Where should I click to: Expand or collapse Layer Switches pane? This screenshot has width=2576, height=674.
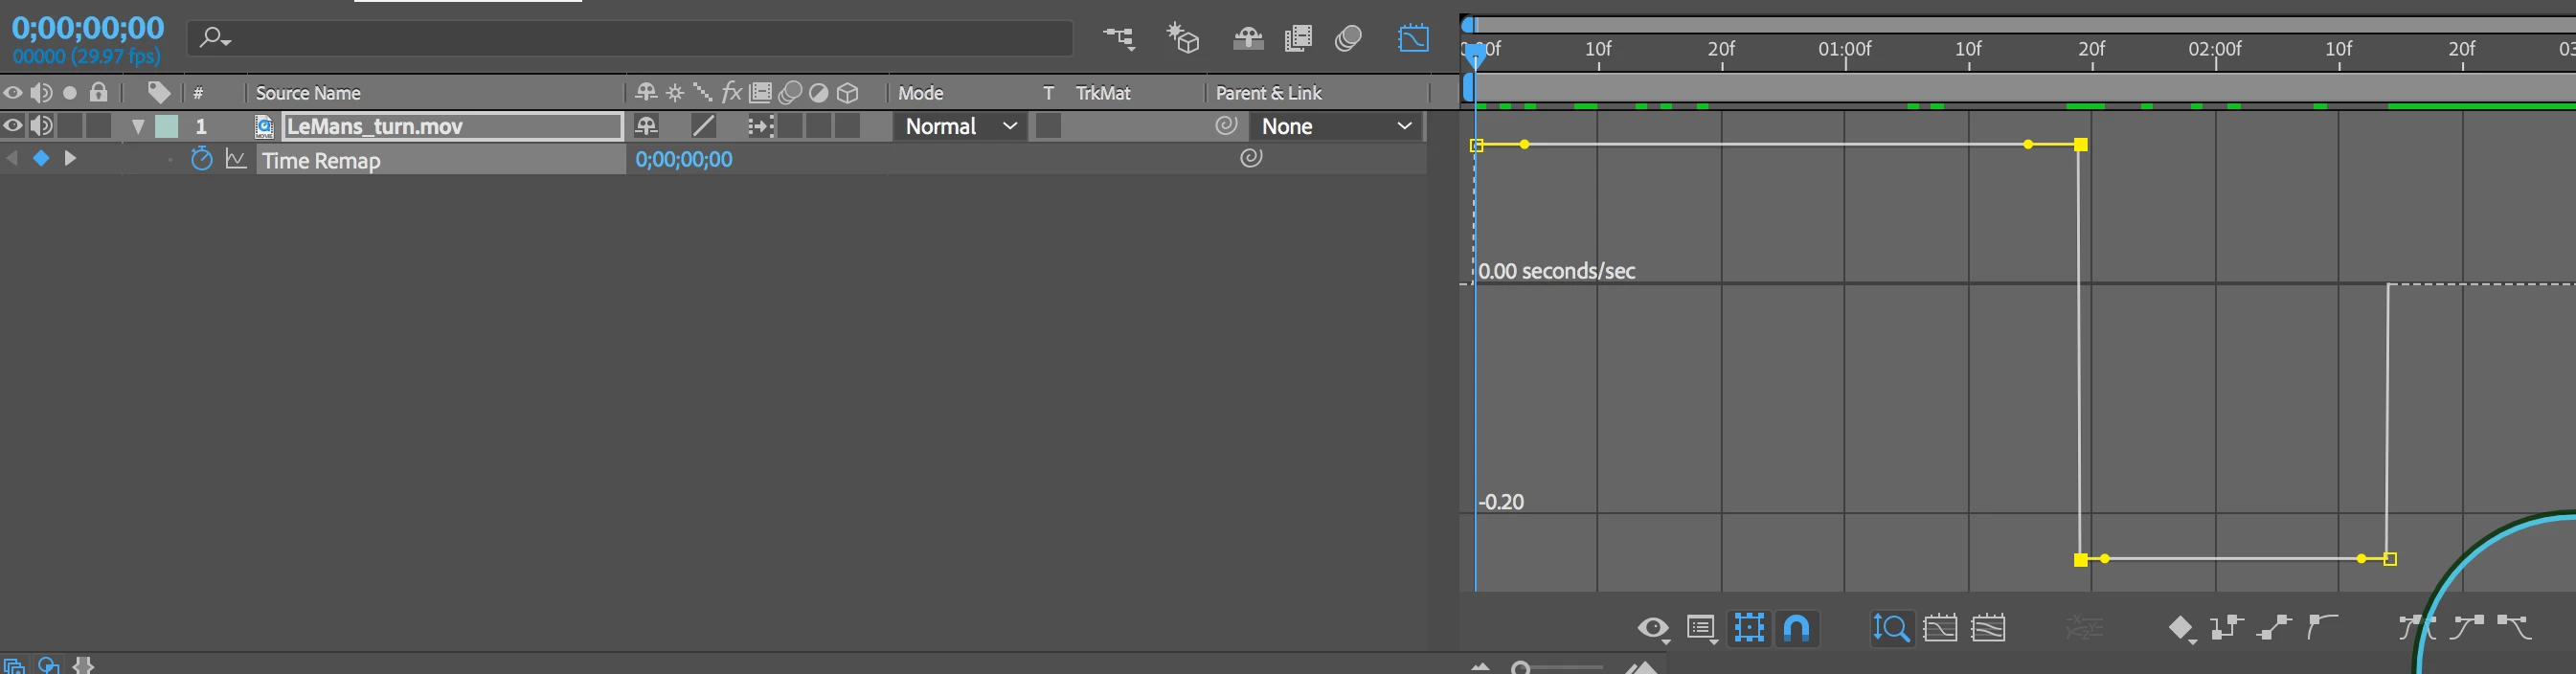(x=14, y=665)
